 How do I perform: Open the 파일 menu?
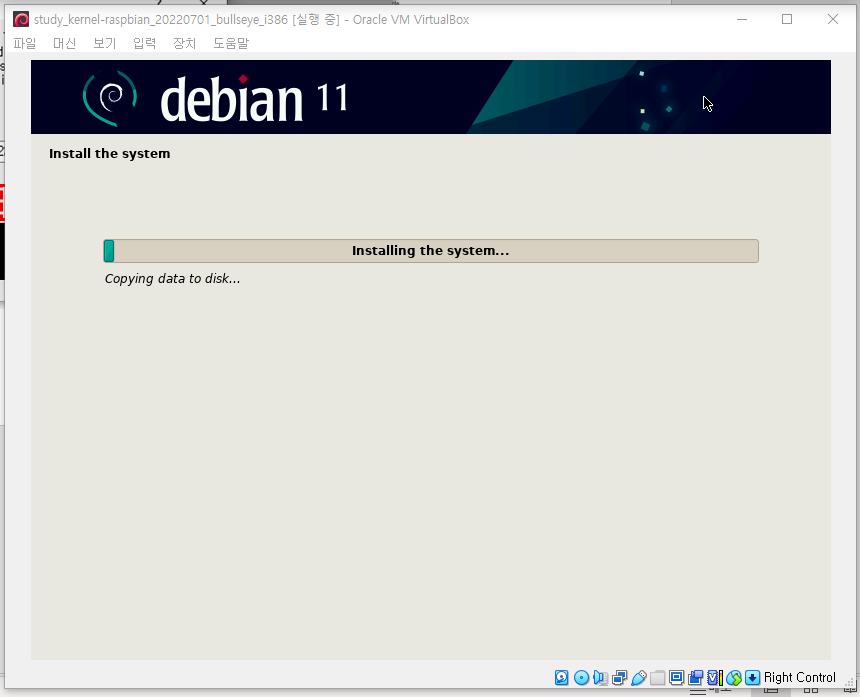coord(24,43)
